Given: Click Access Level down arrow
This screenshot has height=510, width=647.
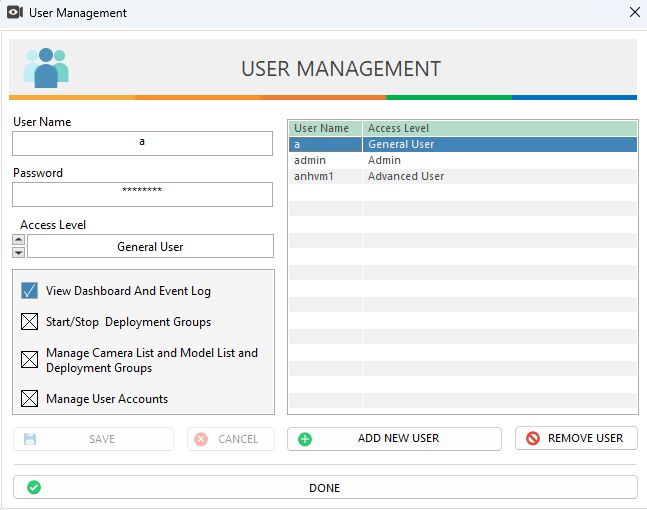Looking at the screenshot, I should (x=18, y=252).
